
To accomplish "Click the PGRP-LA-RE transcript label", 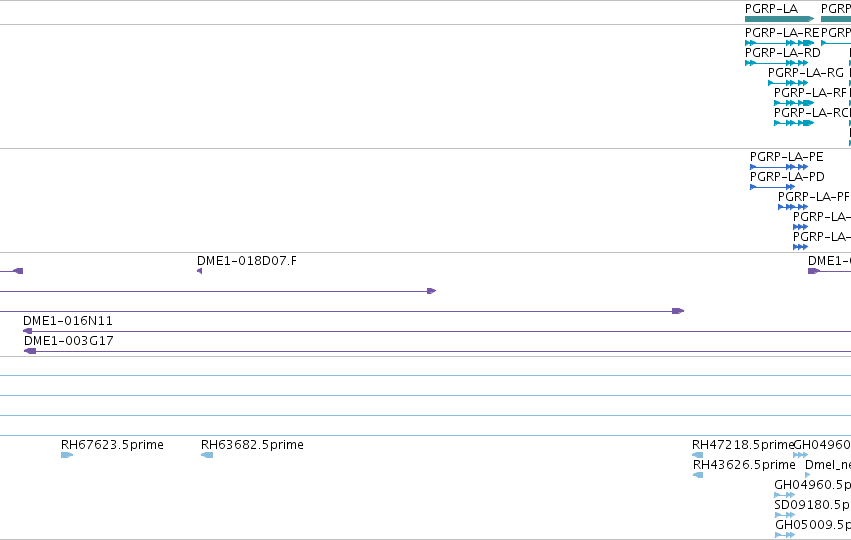I will point(782,33).
